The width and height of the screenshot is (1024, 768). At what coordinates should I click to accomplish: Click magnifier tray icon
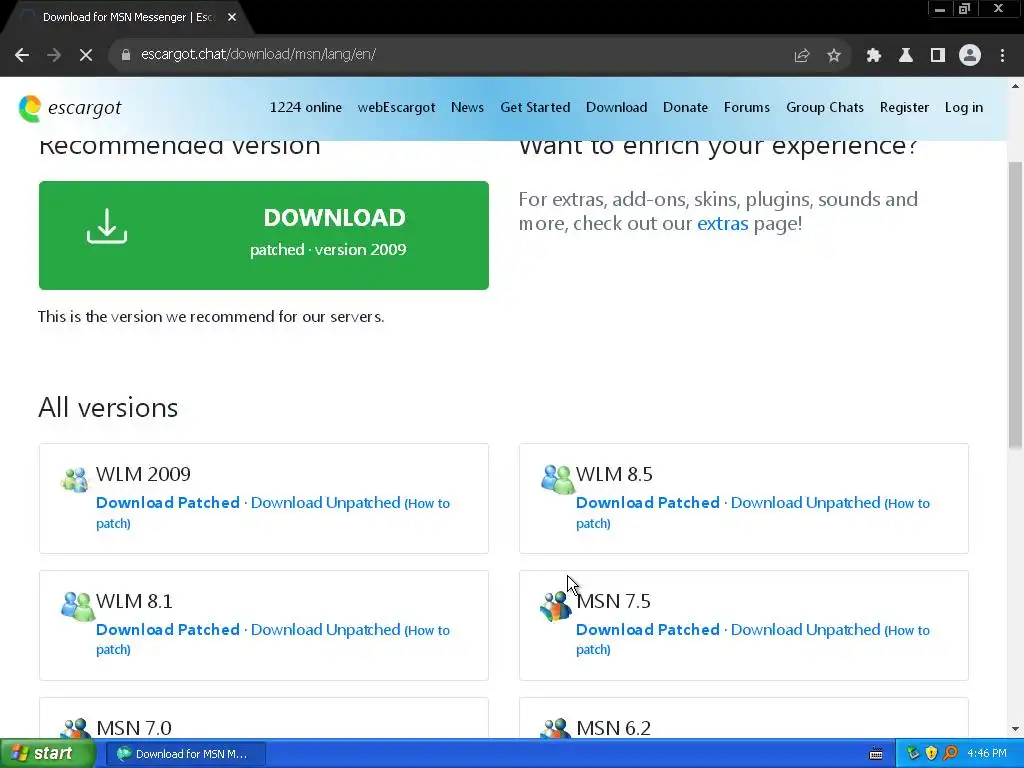coord(950,753)
